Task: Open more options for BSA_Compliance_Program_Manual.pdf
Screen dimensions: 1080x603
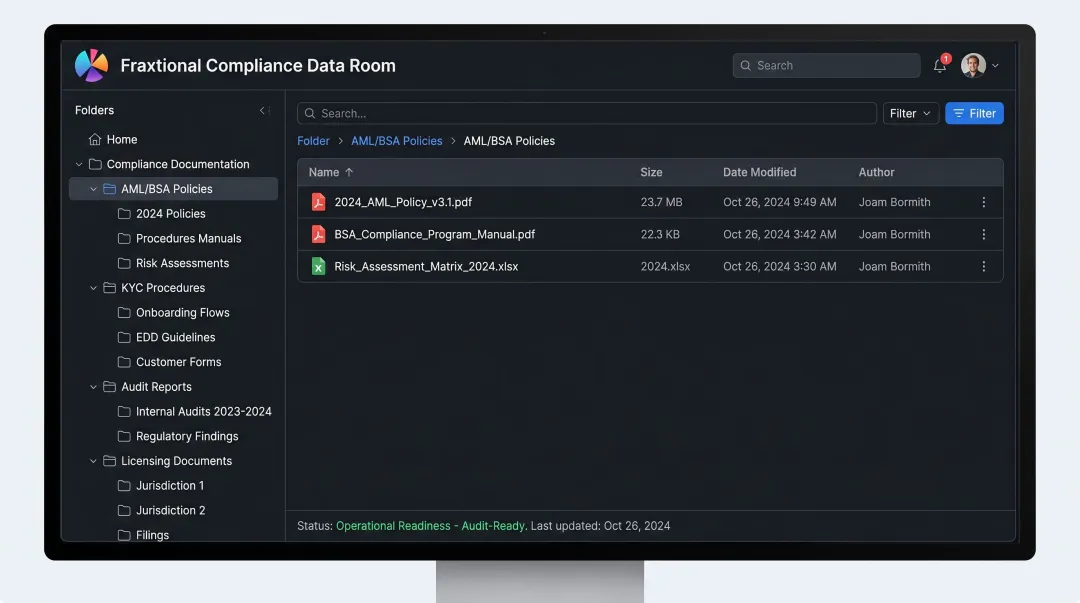Action: [x=984, y=234]
